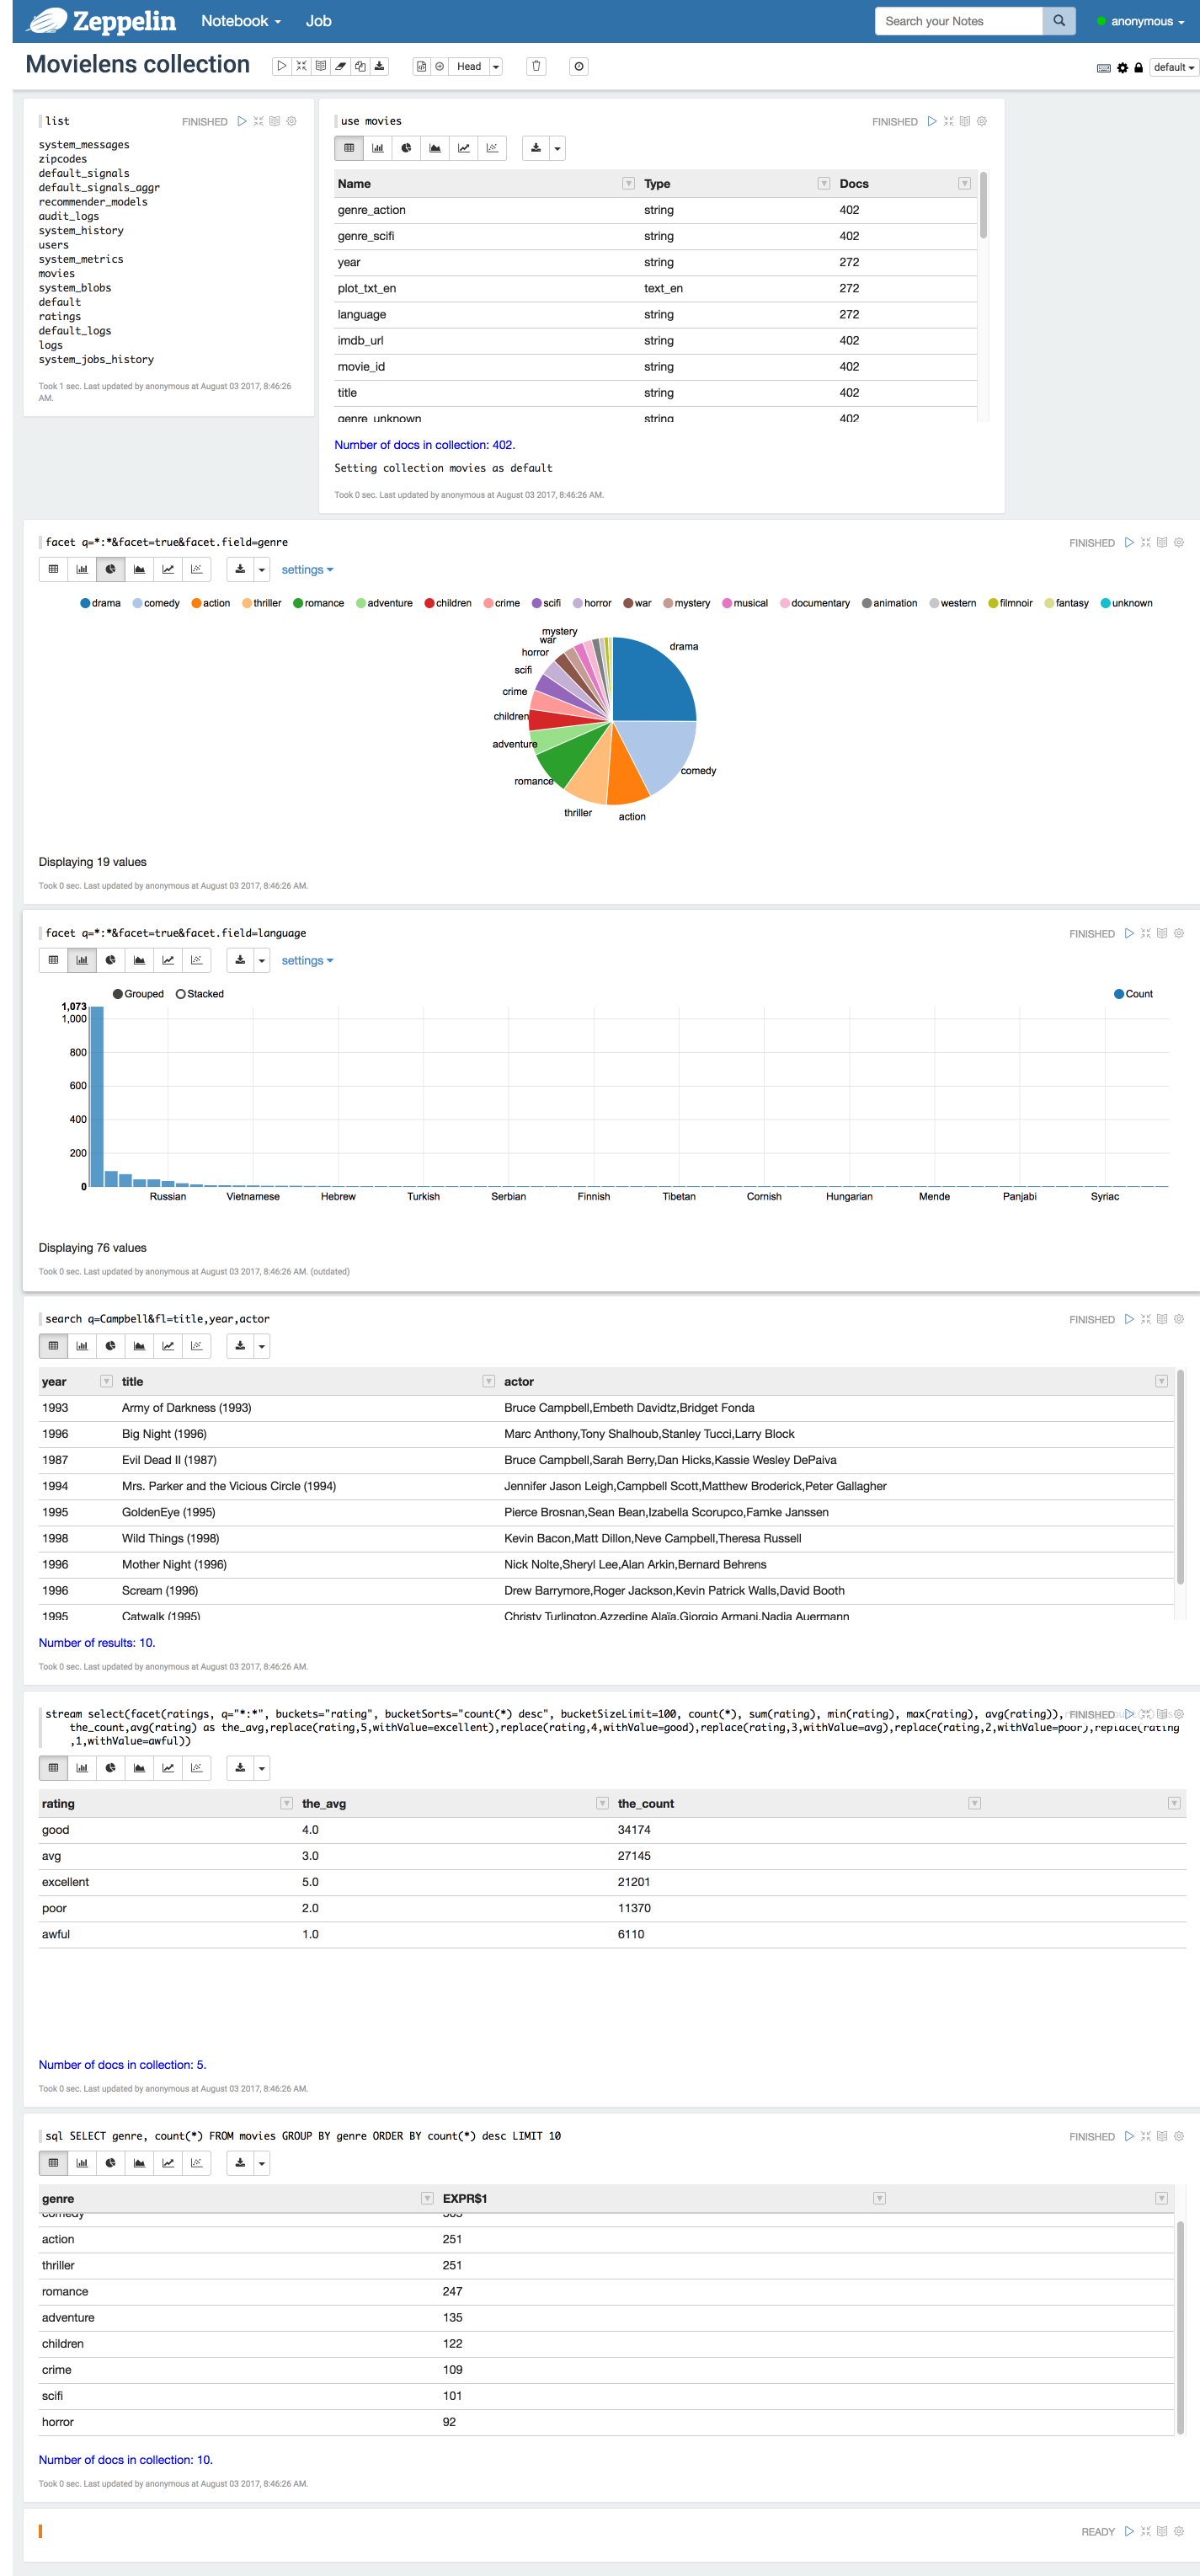Show keyboard shortcuts list
The width and height of the screenshot is (1200, 2576).
tap(1104, 68)
